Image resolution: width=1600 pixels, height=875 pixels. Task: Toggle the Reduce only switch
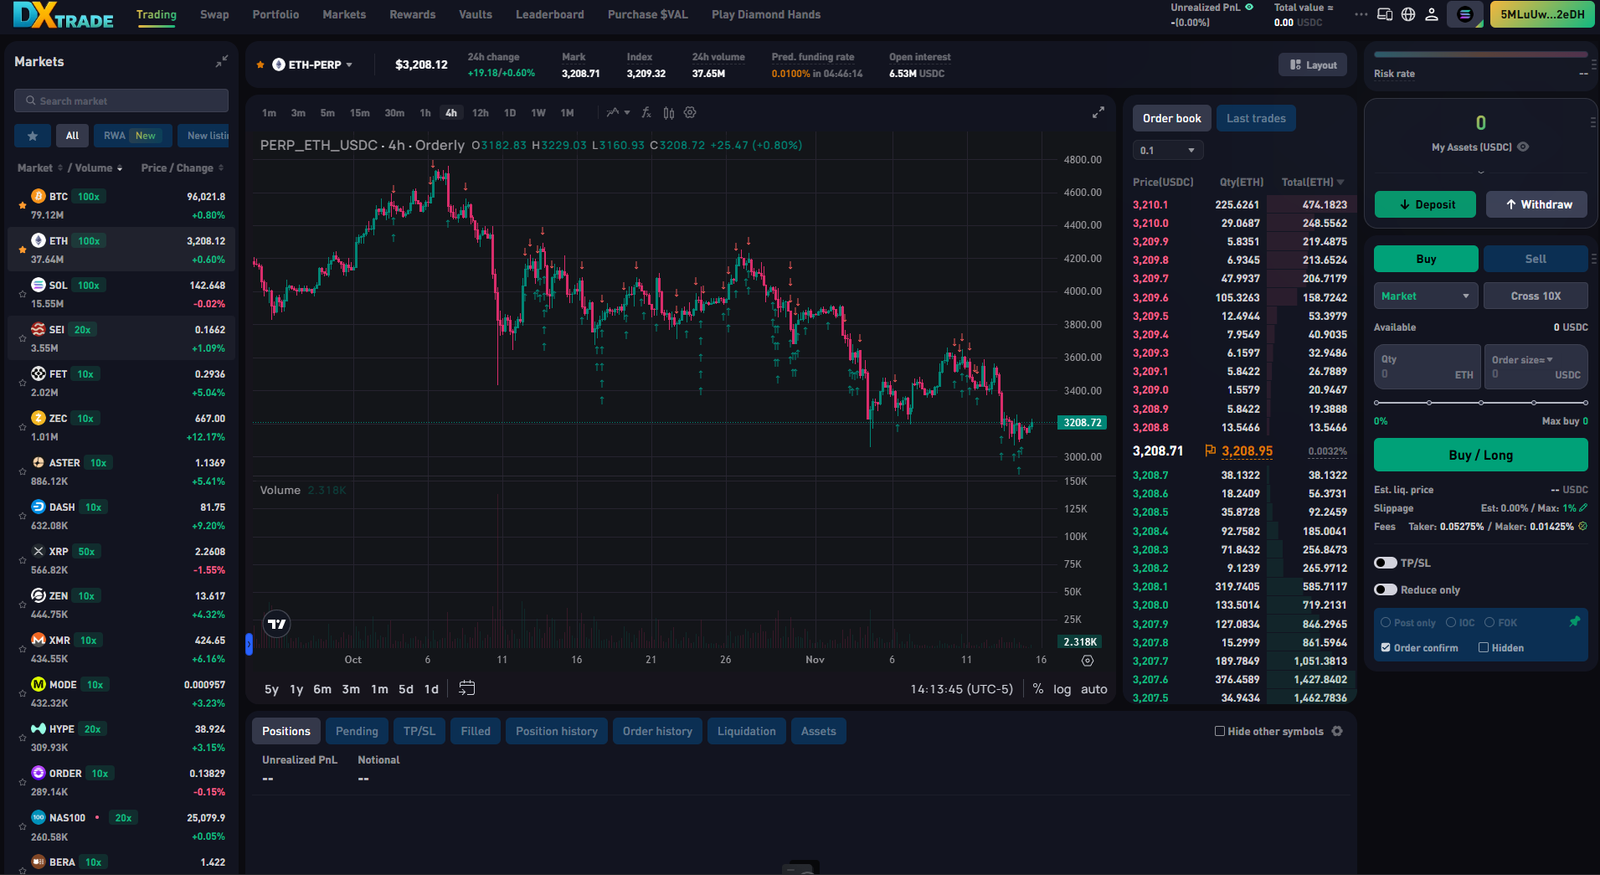click(x=1385, y=590)
